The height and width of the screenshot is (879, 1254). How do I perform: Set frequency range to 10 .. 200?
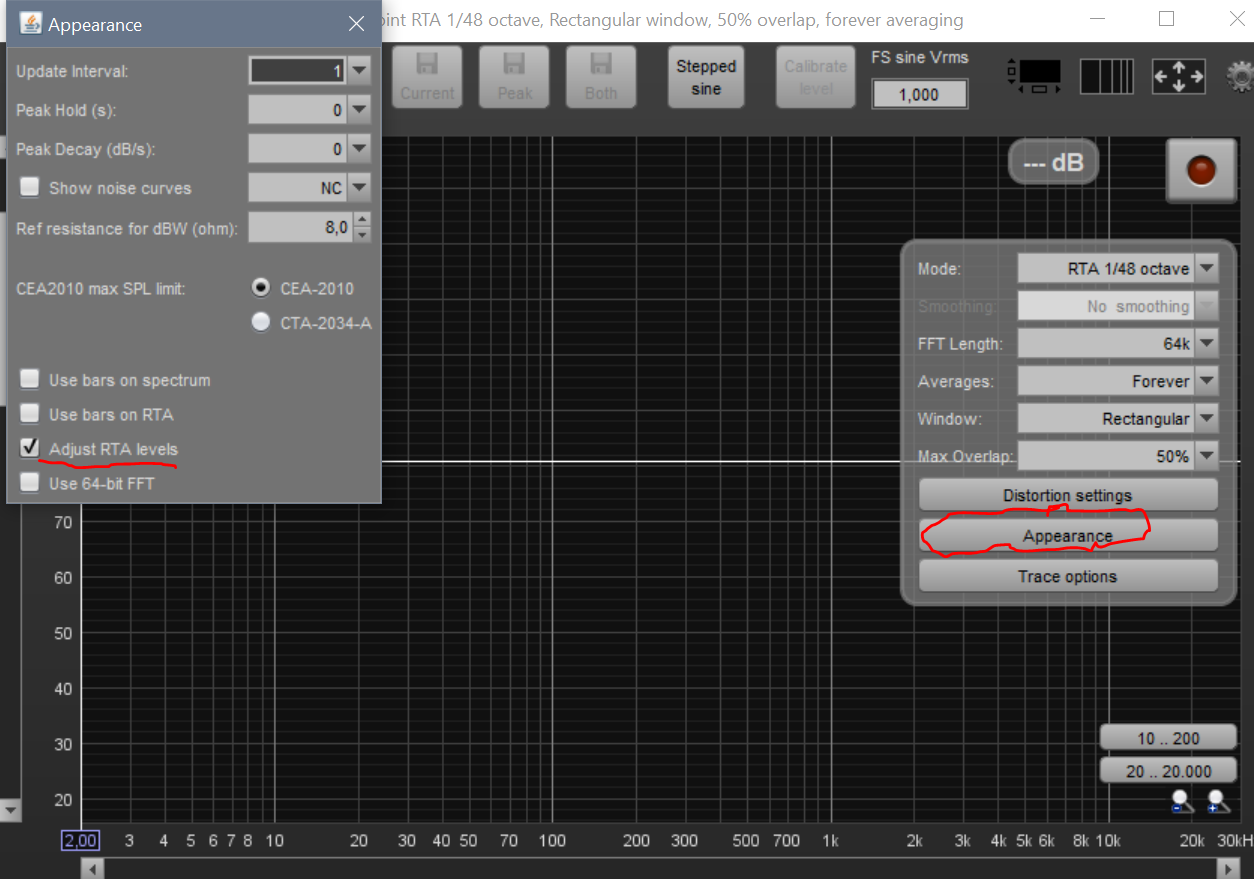point(1168,738)
